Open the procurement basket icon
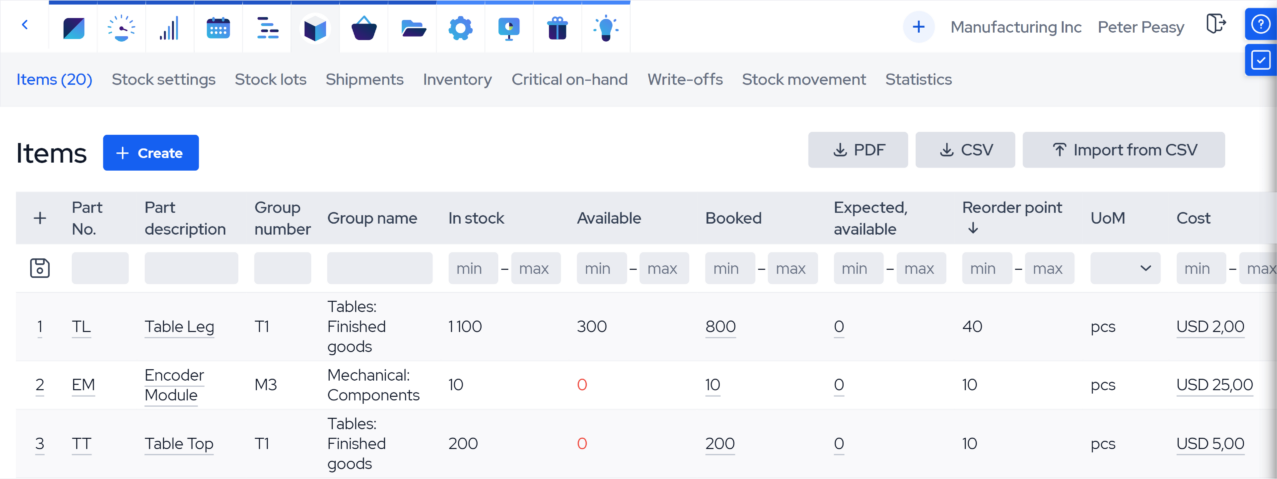The width and height of the screenshot is (1277, 479). pos(364,29)
